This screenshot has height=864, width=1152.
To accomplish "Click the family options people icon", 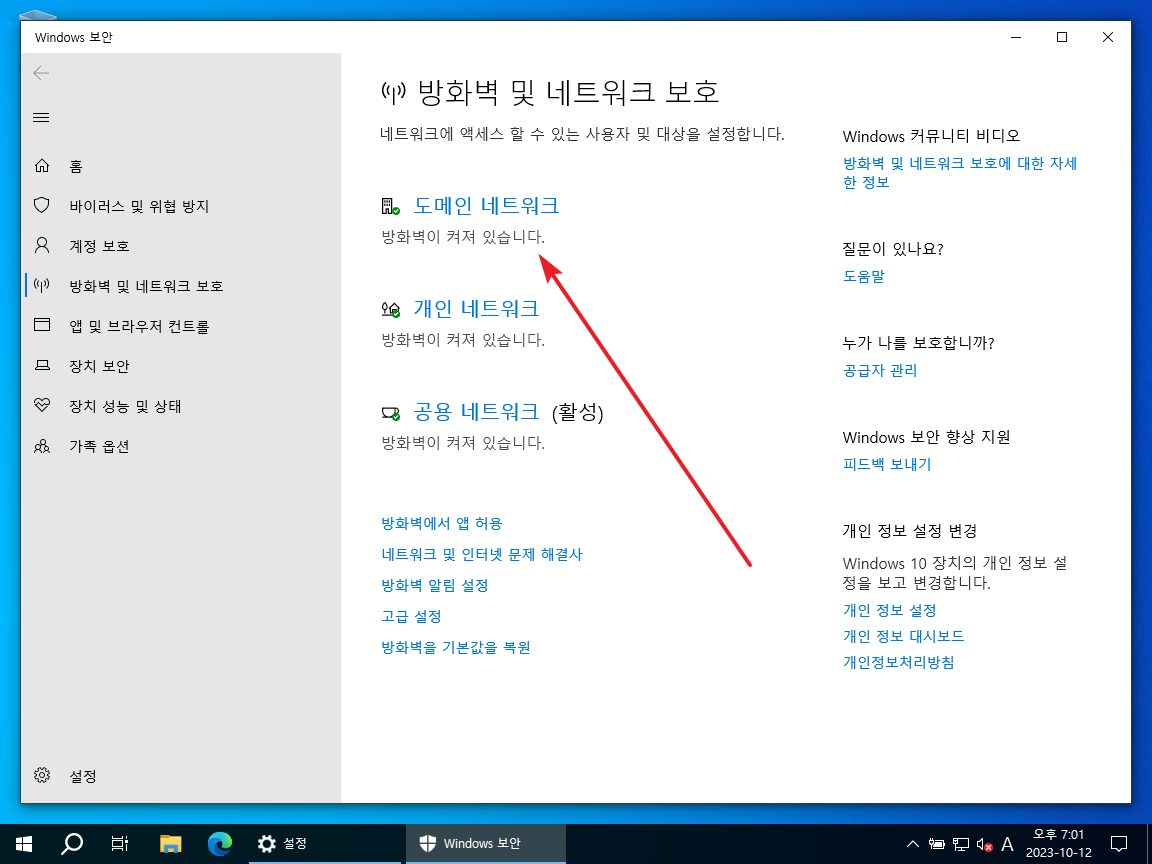I will tap(42, 445).
